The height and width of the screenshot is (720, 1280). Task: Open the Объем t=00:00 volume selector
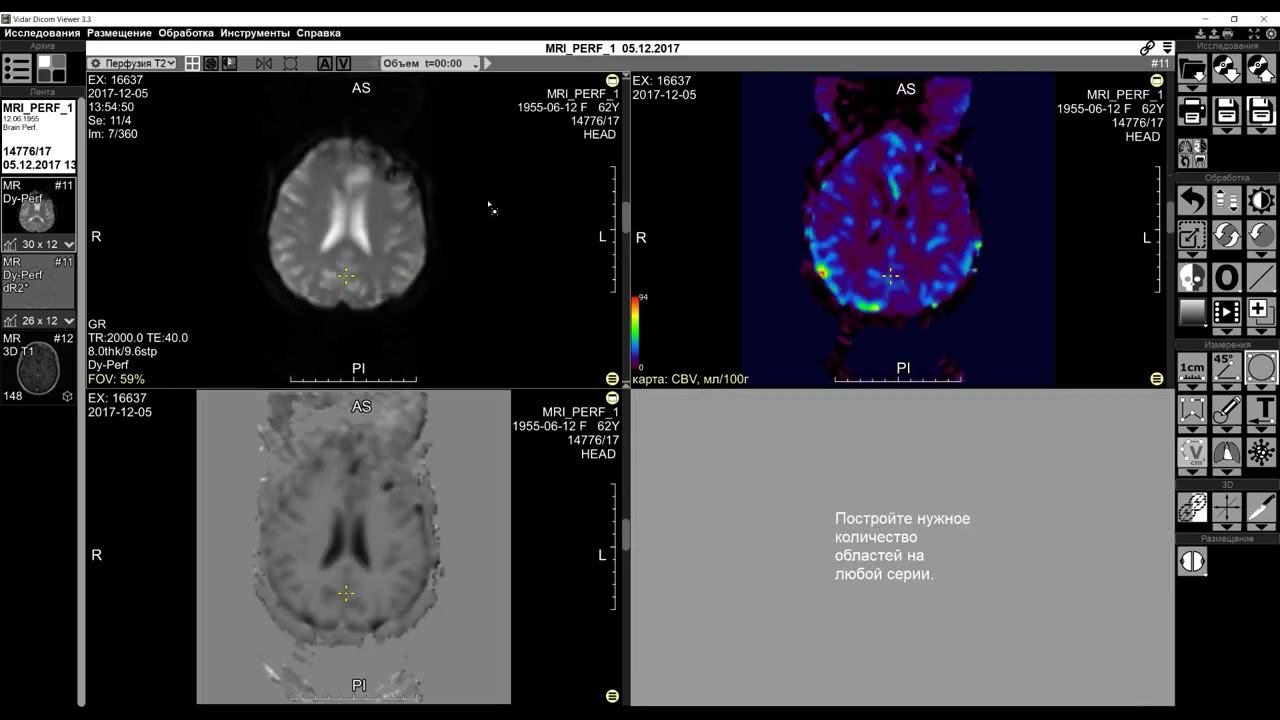pyautogui.click(x=431, y=63)
